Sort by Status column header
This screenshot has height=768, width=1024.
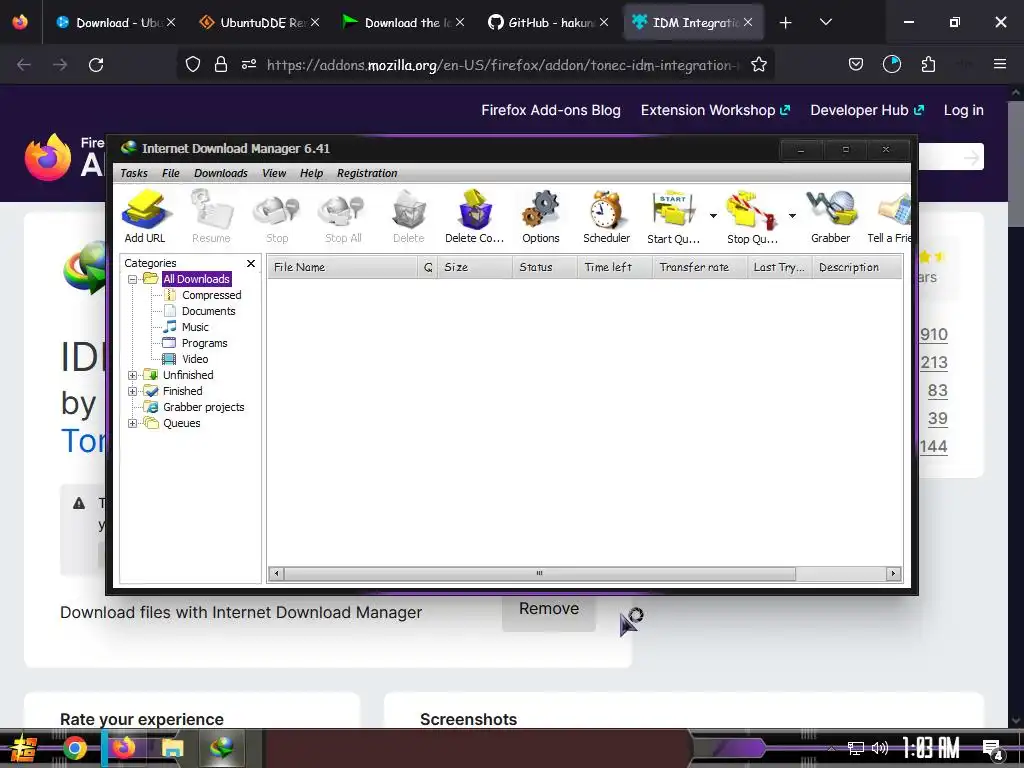pos(545,267)
